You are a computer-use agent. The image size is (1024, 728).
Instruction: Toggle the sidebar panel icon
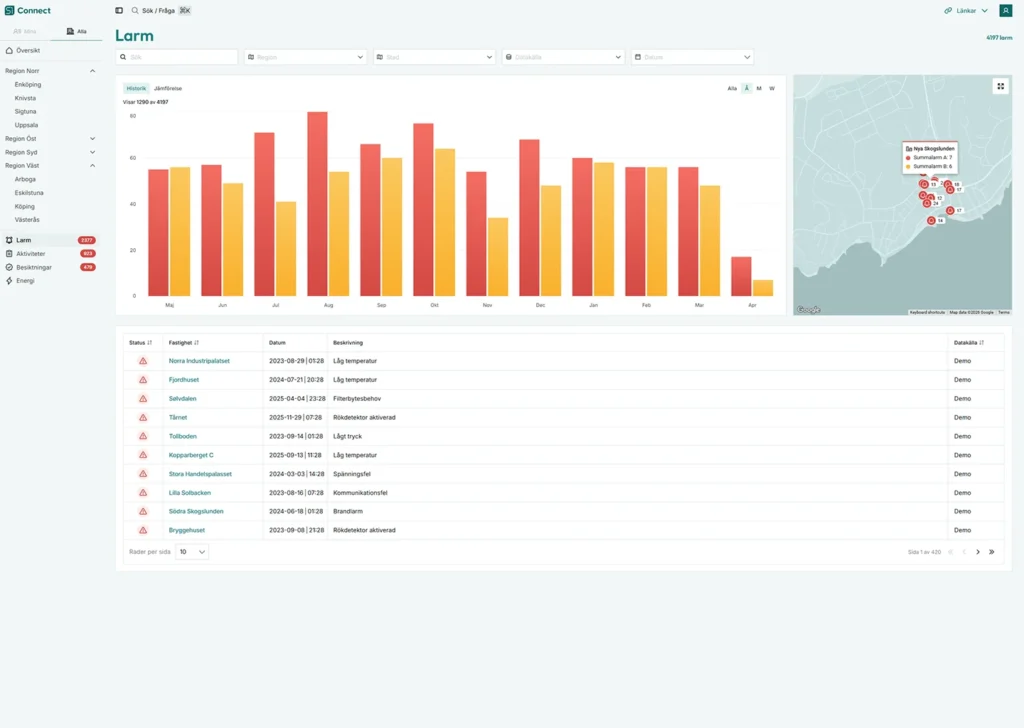pyautogui.click(x=119, y=11)
